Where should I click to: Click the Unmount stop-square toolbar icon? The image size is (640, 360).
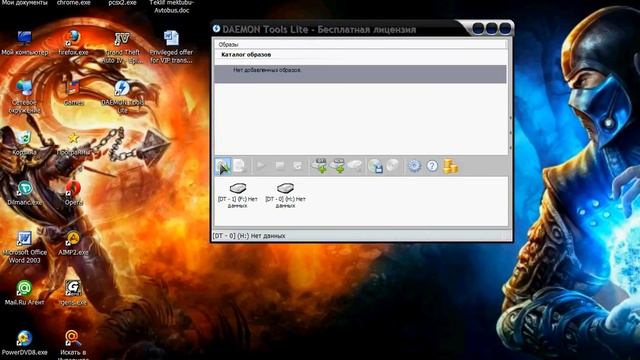[x=279, y=166]
